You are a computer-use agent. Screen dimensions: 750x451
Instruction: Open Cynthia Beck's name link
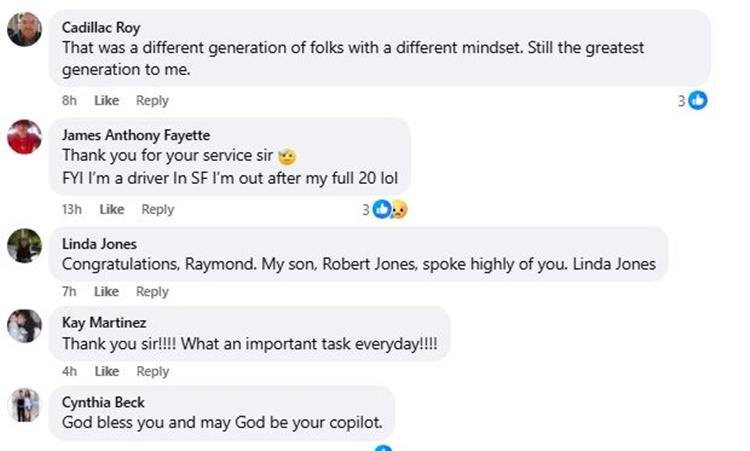[x=103, y=402]
